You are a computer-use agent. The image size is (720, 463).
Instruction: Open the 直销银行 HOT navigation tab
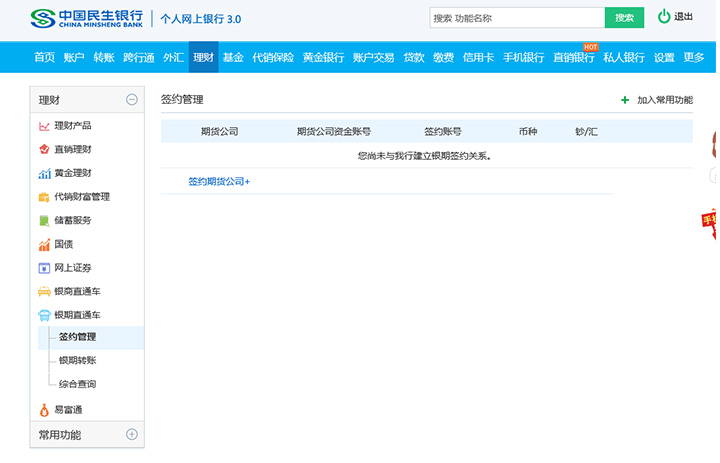point(574,58)
